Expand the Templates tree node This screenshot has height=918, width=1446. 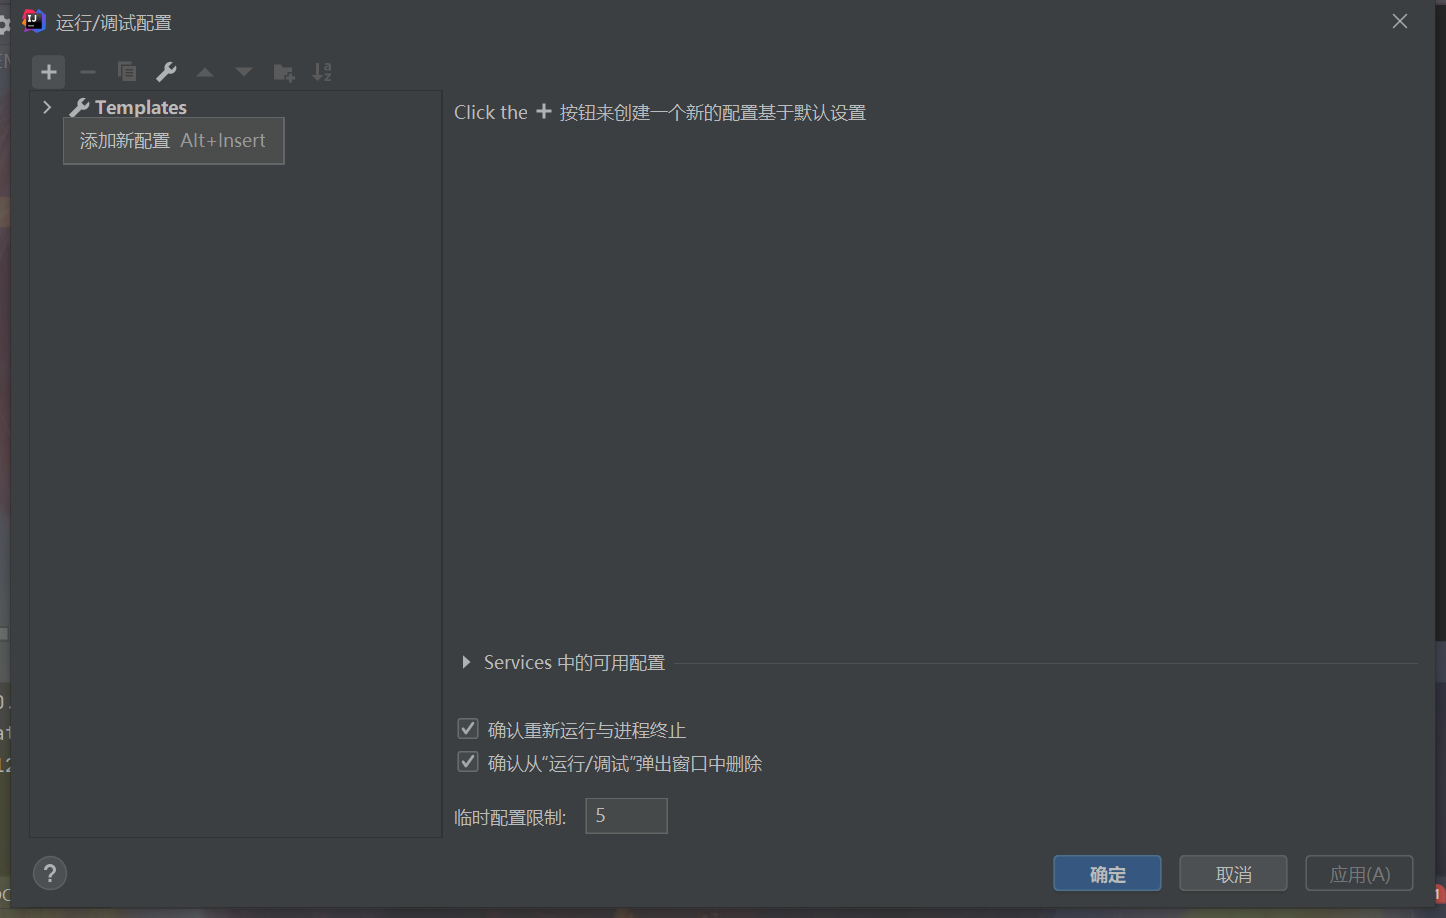[x=46, y=106]
